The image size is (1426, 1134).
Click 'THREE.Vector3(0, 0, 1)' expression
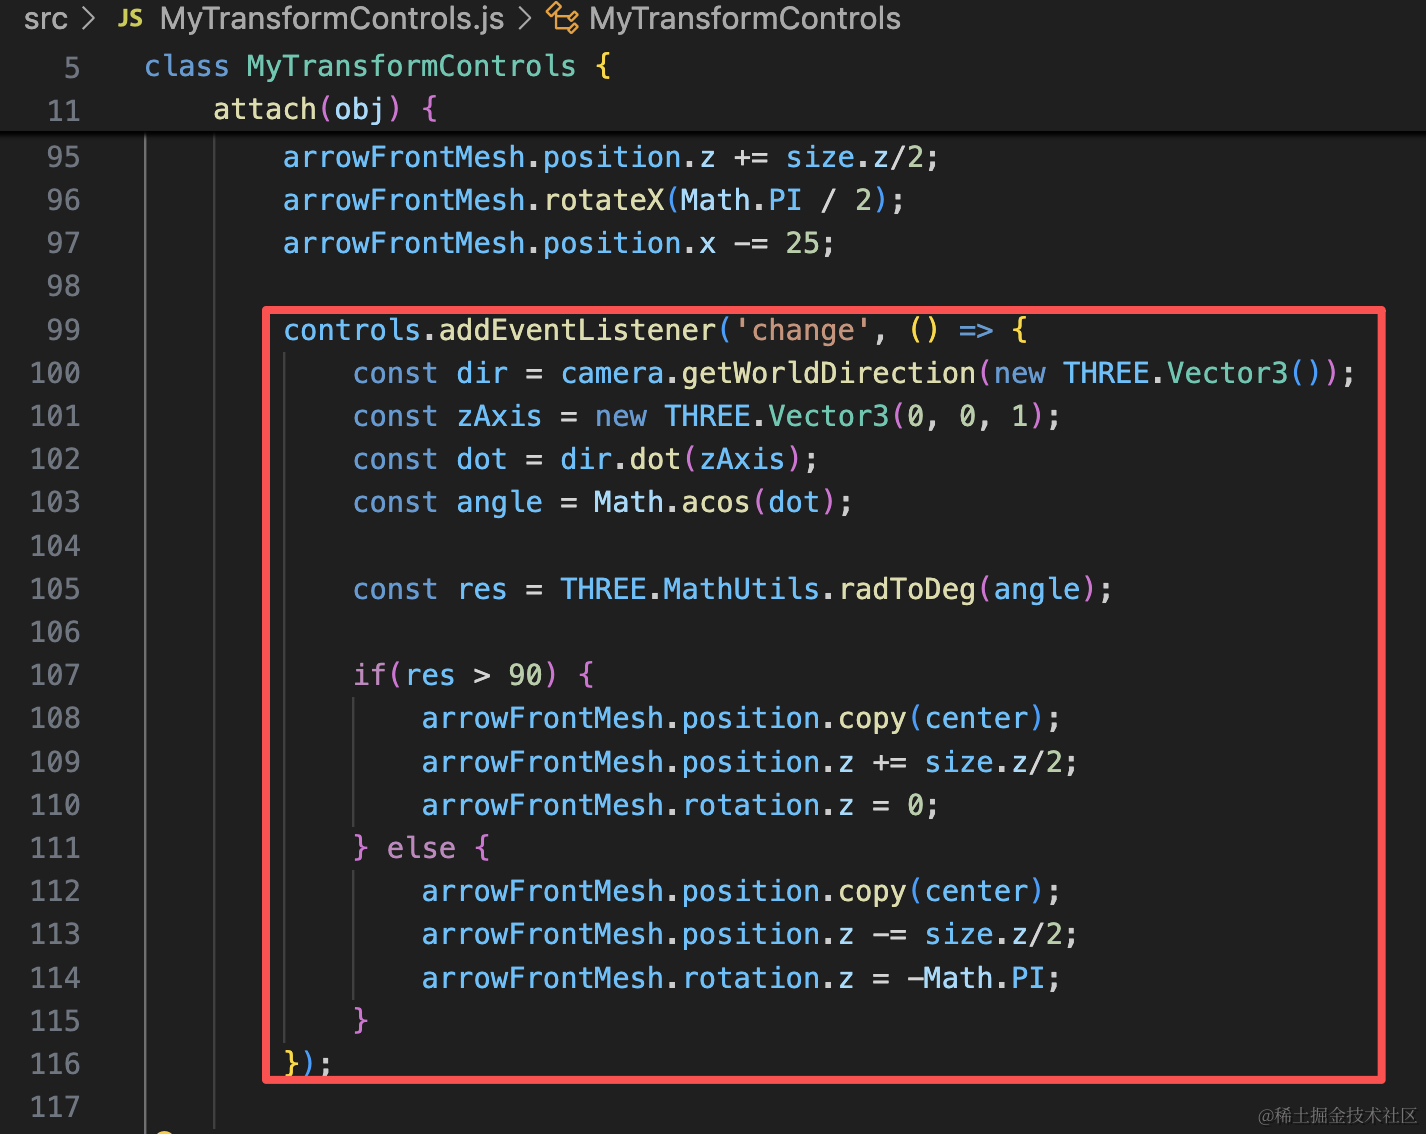pos(854,416)
